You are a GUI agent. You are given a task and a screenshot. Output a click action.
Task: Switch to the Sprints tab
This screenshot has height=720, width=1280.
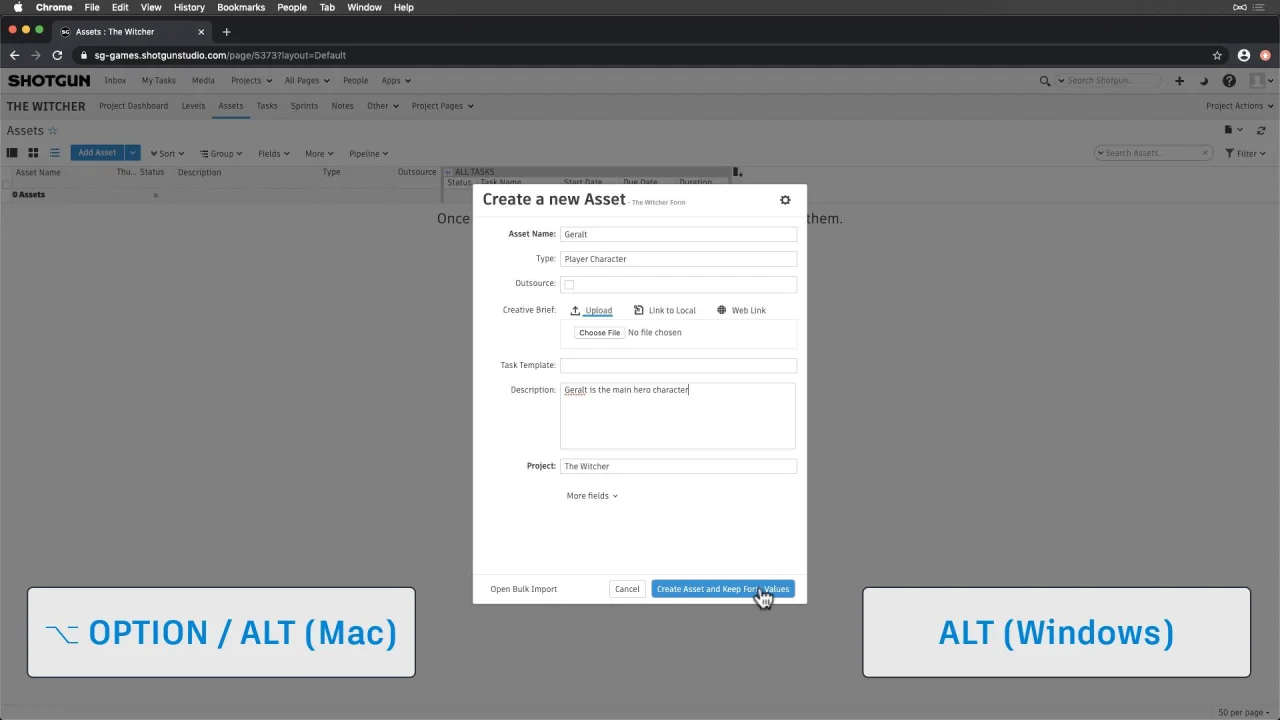pyautogui.click(x=304, y=106)
